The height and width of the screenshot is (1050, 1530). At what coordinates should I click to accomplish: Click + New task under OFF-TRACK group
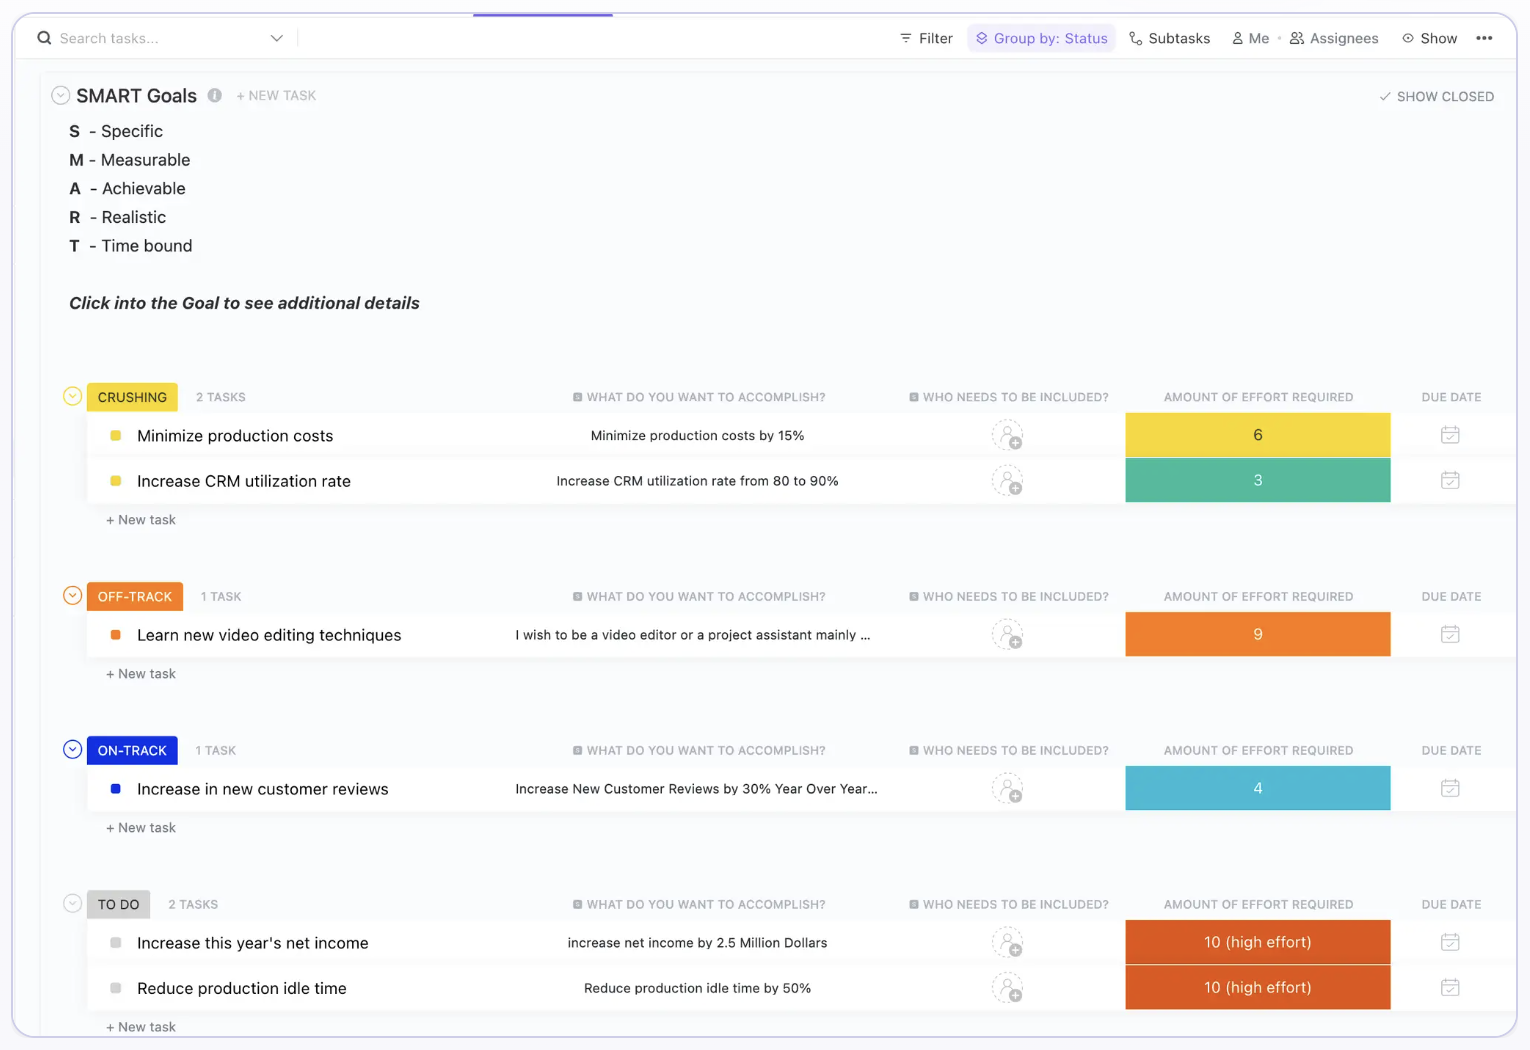click(141, 674)
